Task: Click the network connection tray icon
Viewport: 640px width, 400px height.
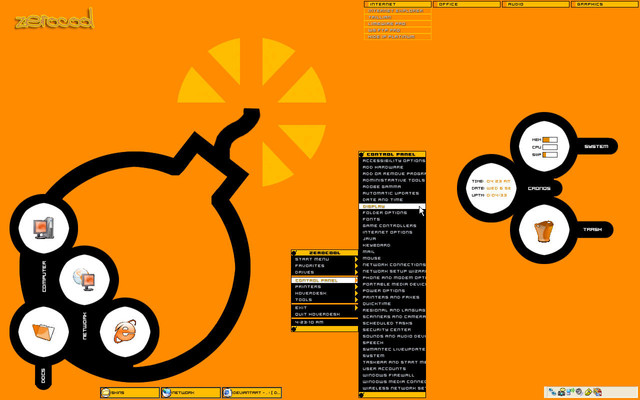Action: [552, 392]
